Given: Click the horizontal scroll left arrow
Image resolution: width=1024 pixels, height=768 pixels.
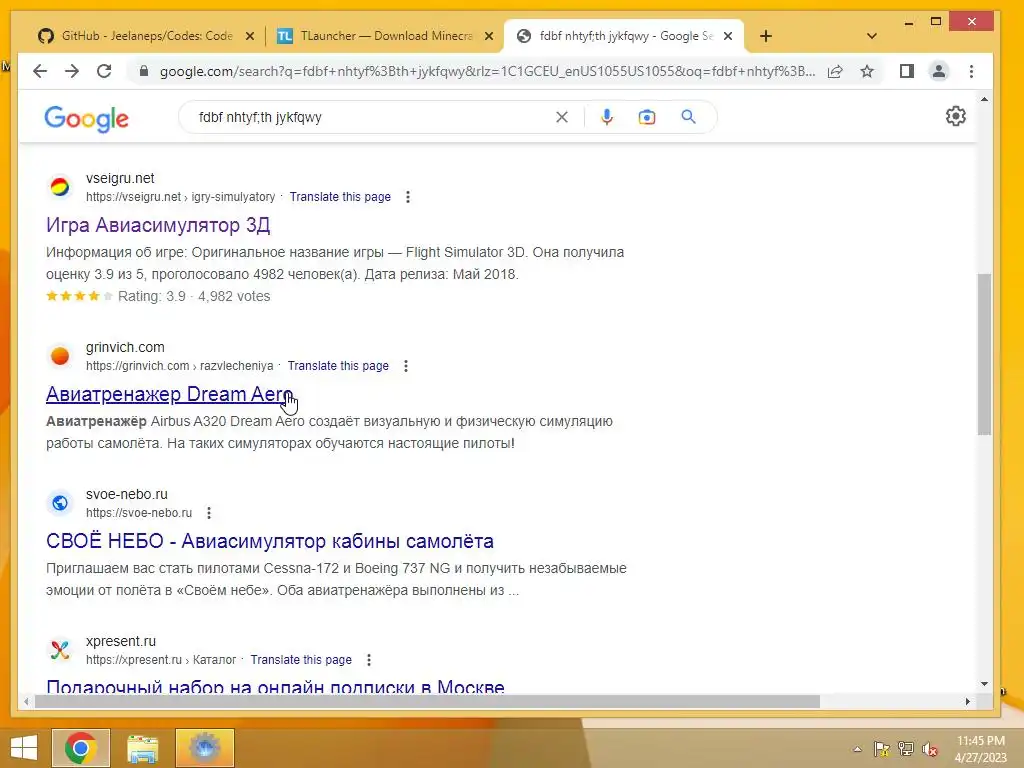Looking at the screenshot, I should (x=26, y=701).
